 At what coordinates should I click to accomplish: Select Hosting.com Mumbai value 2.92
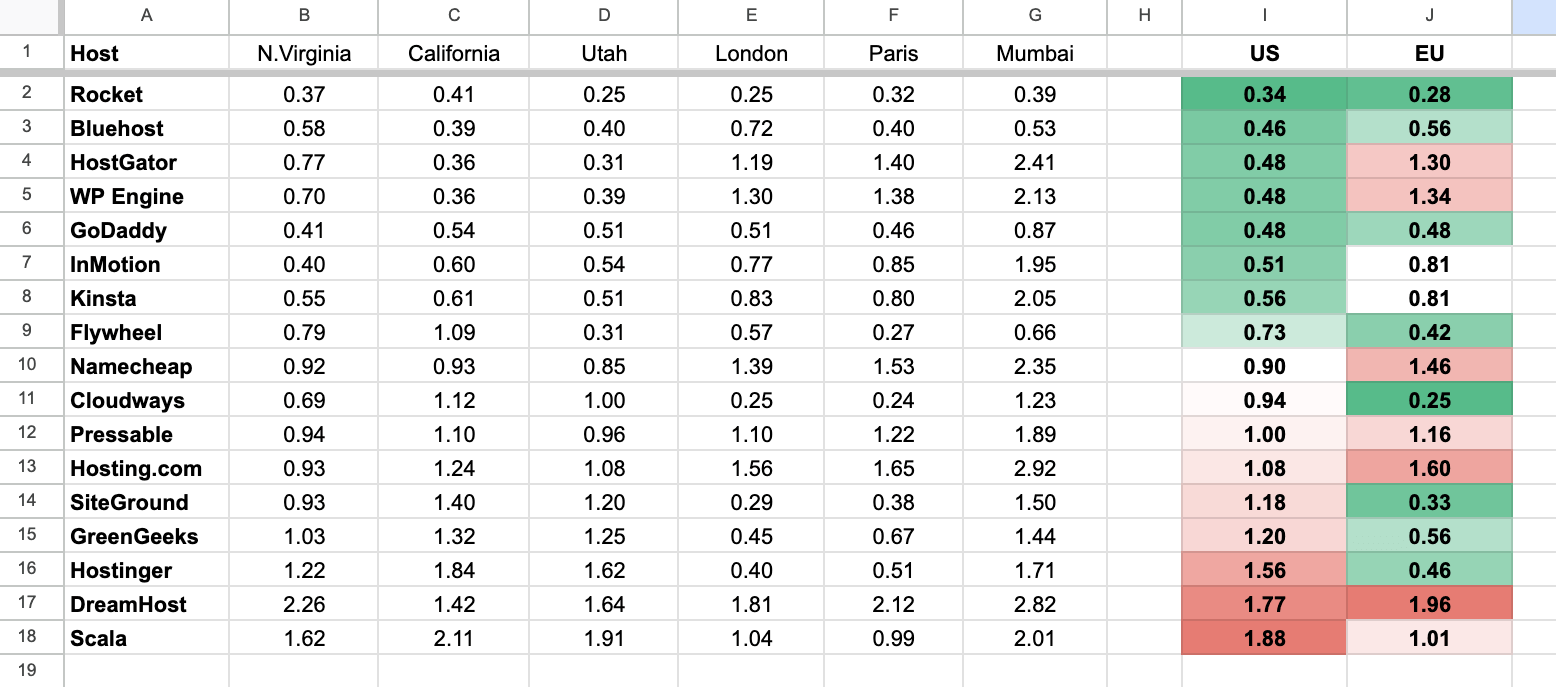(1034, 469)
